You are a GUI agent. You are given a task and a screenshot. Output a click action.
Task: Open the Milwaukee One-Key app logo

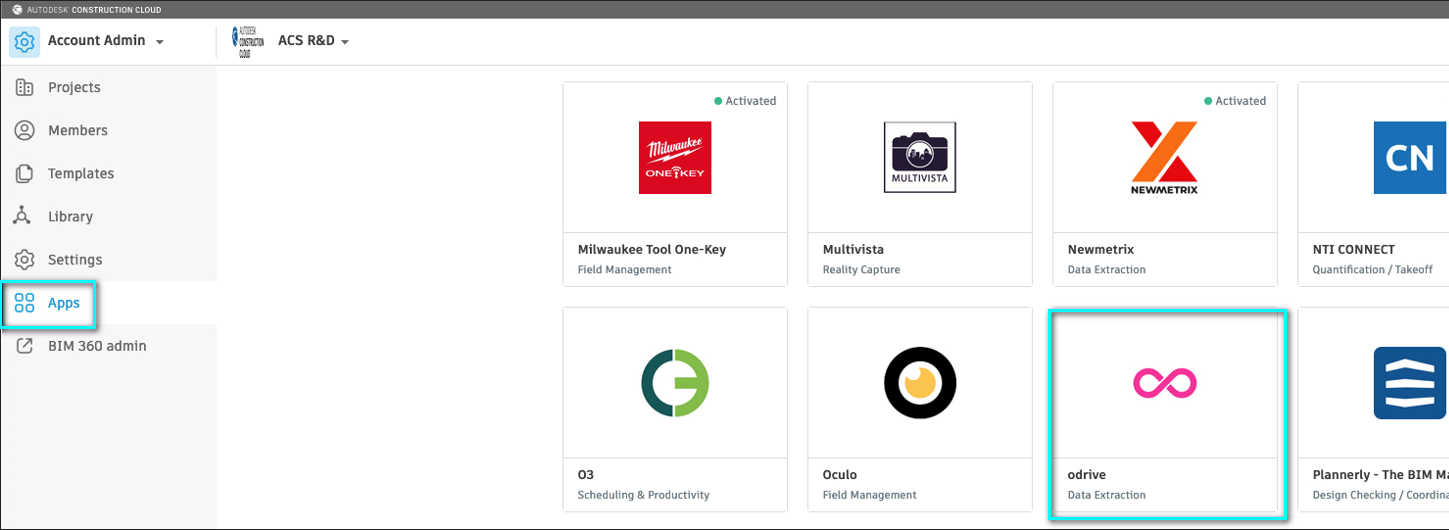coord(675,158)
